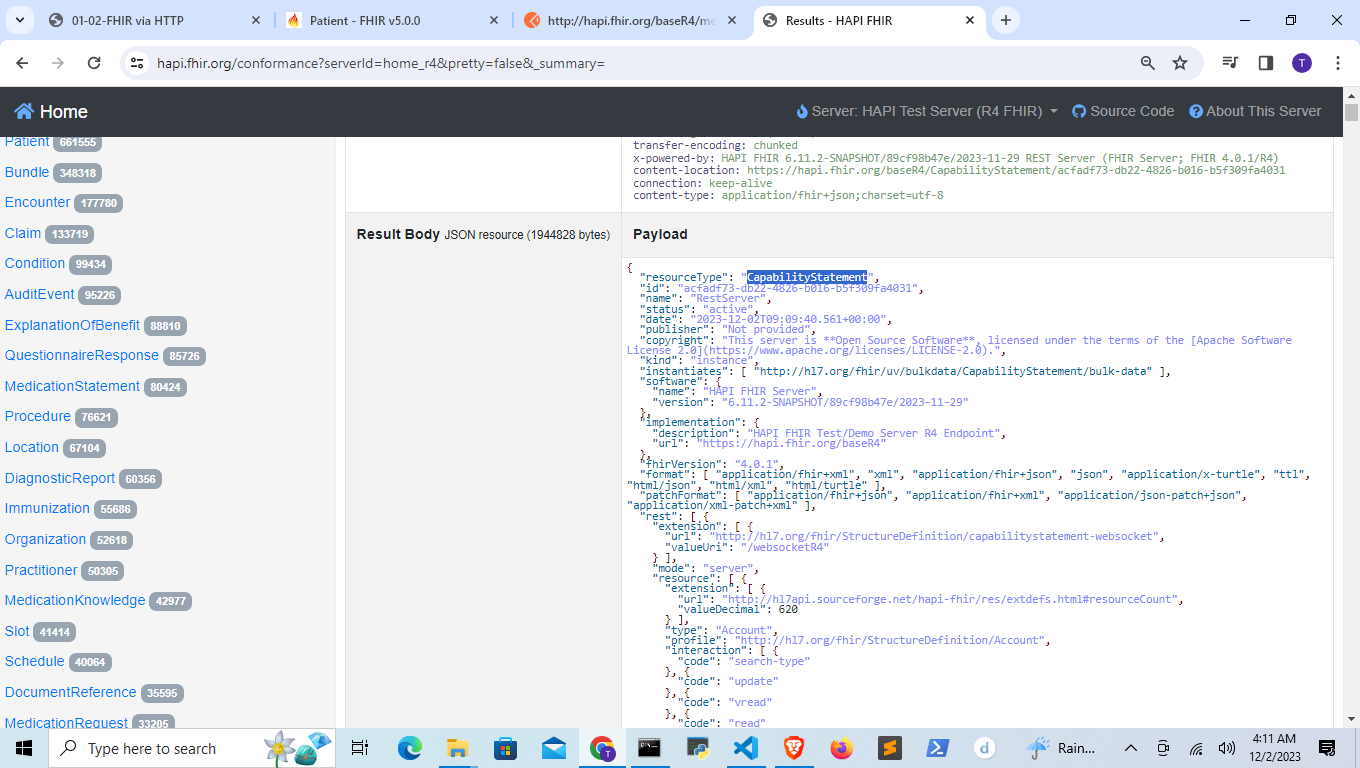The width and height of the screenshot is (1360, 768).
Task: Open the Practitioner resource link
Action: click(x=41, y=570)
